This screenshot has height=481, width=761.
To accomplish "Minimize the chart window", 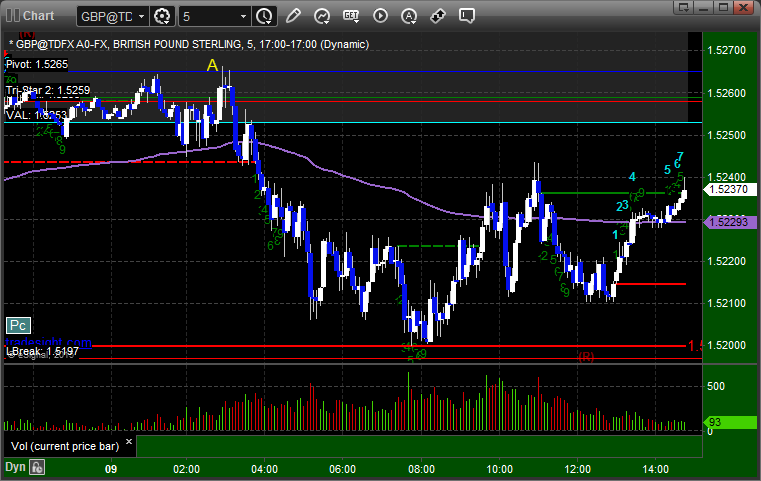I will [704, 7].
